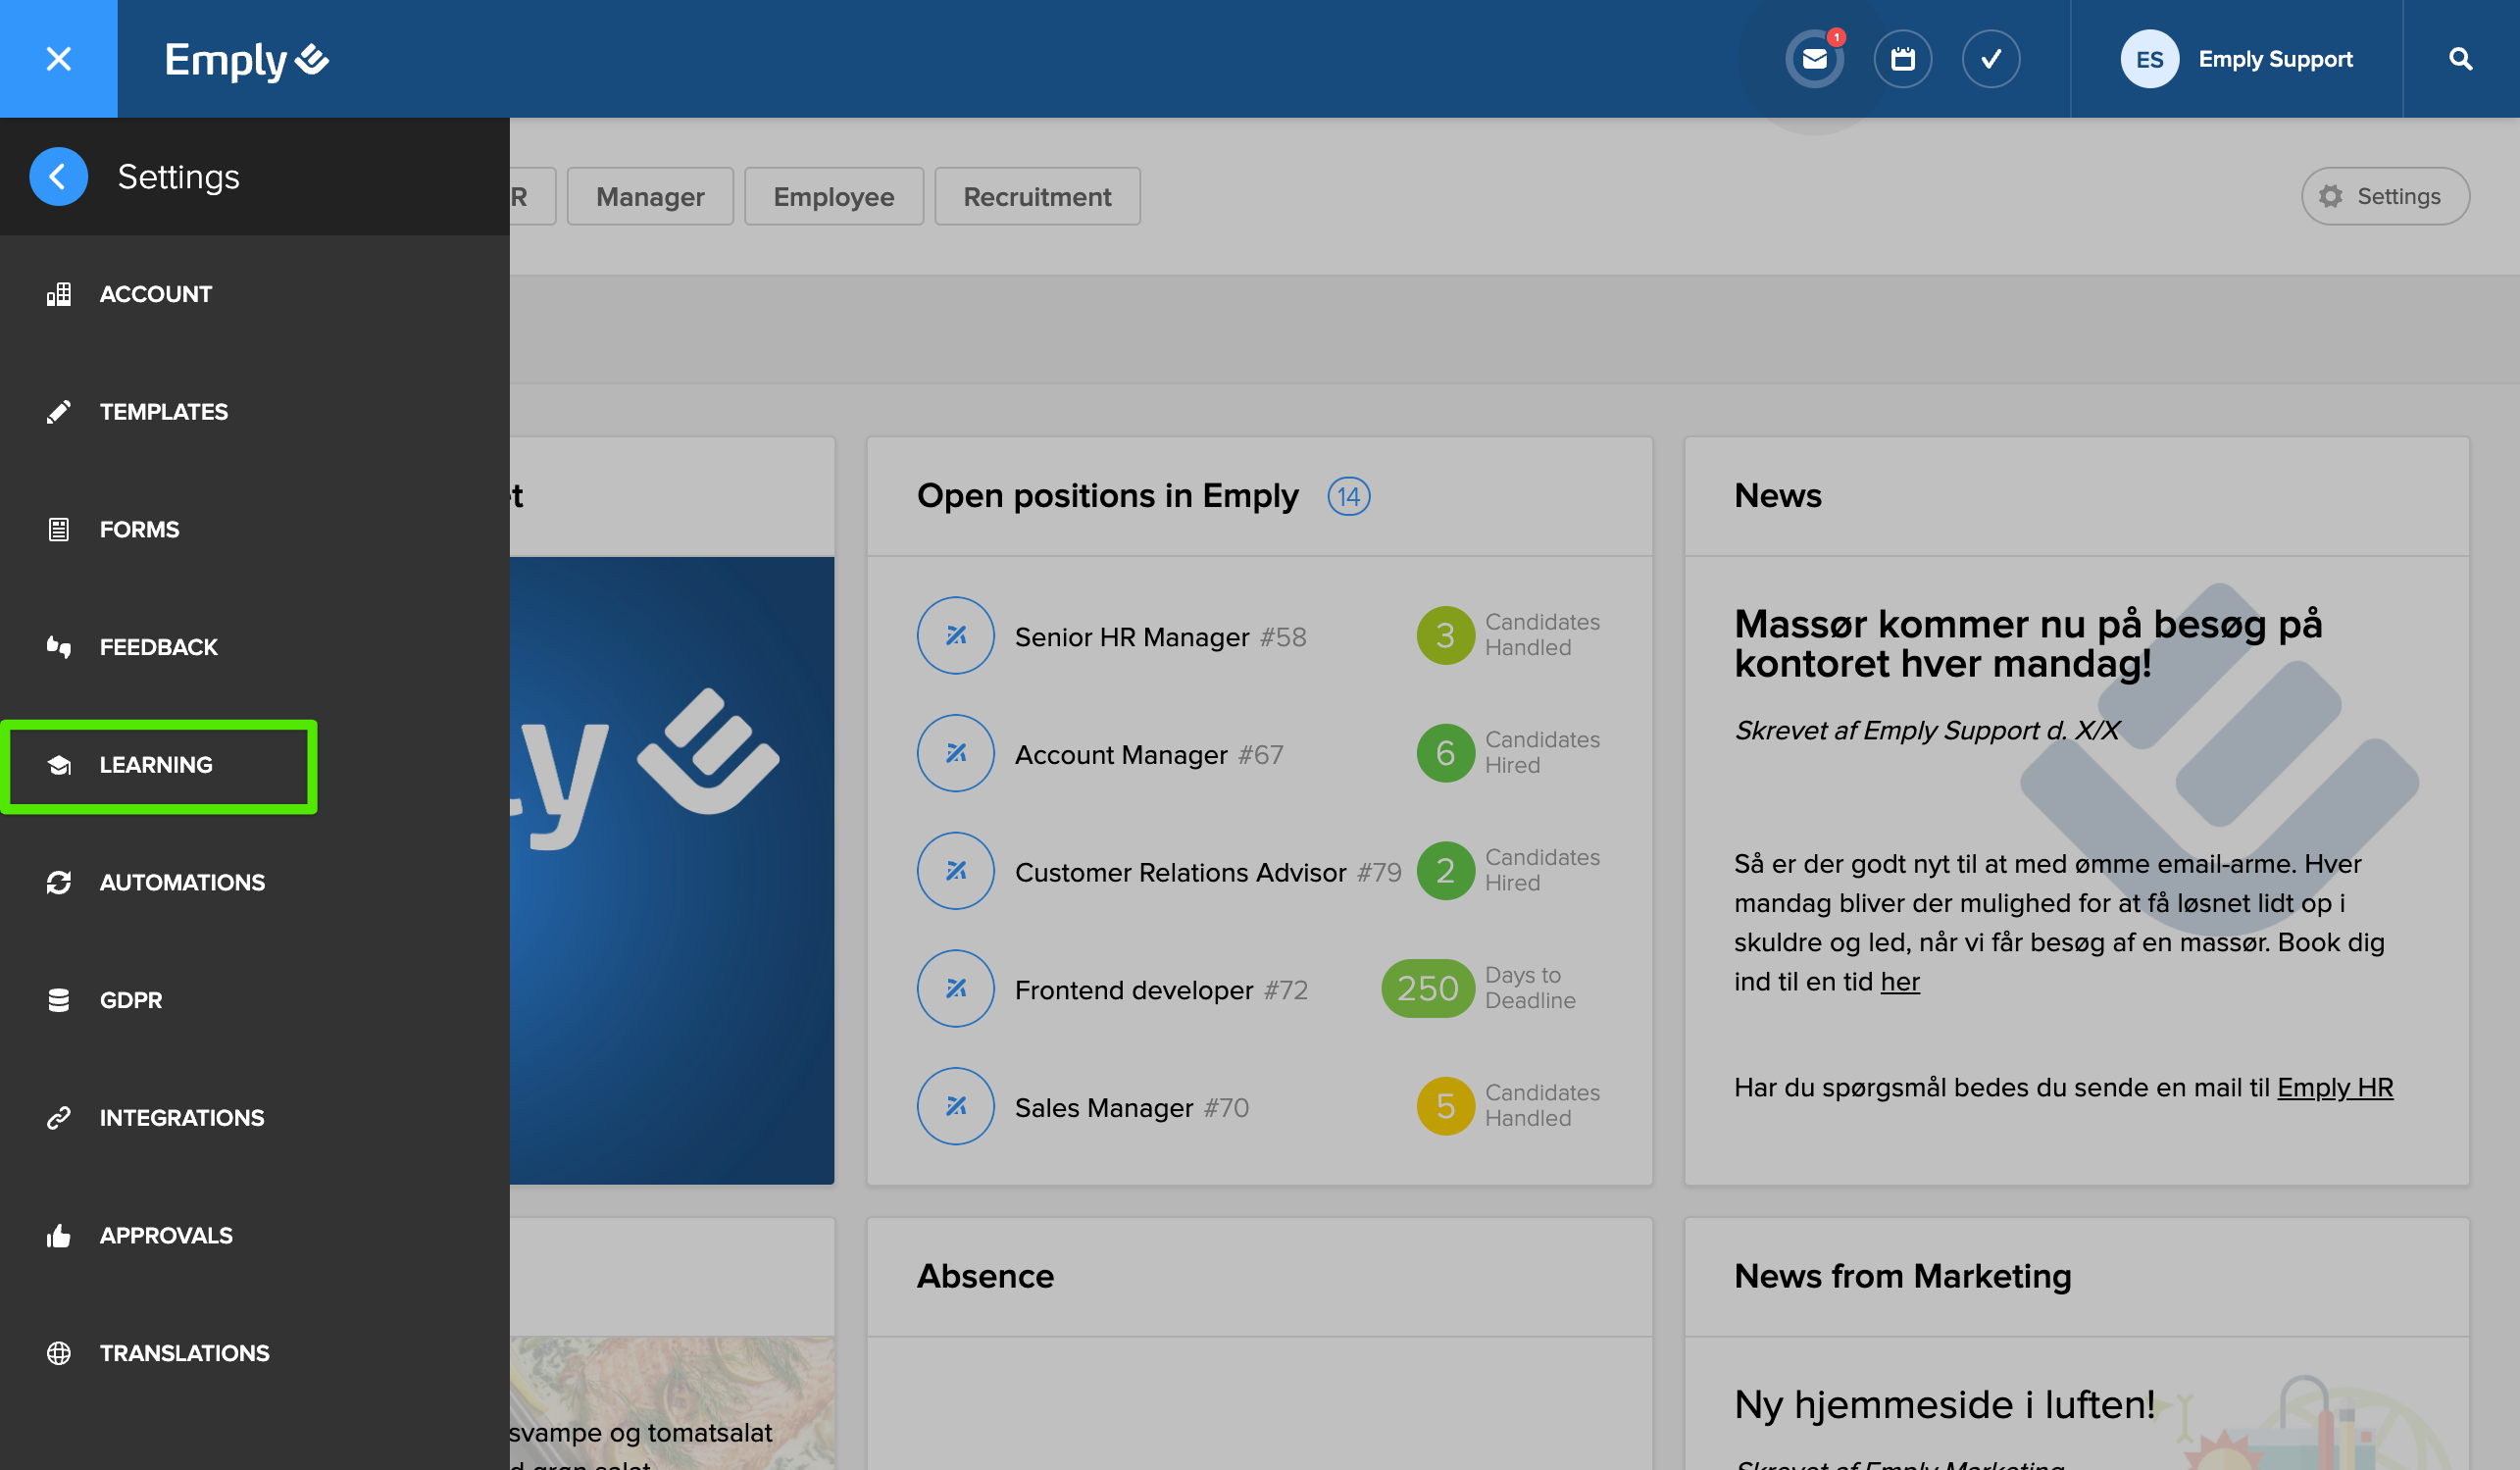Click the Translations globe icon
Screen dimensions: 2520x1470
(59, 1353)
